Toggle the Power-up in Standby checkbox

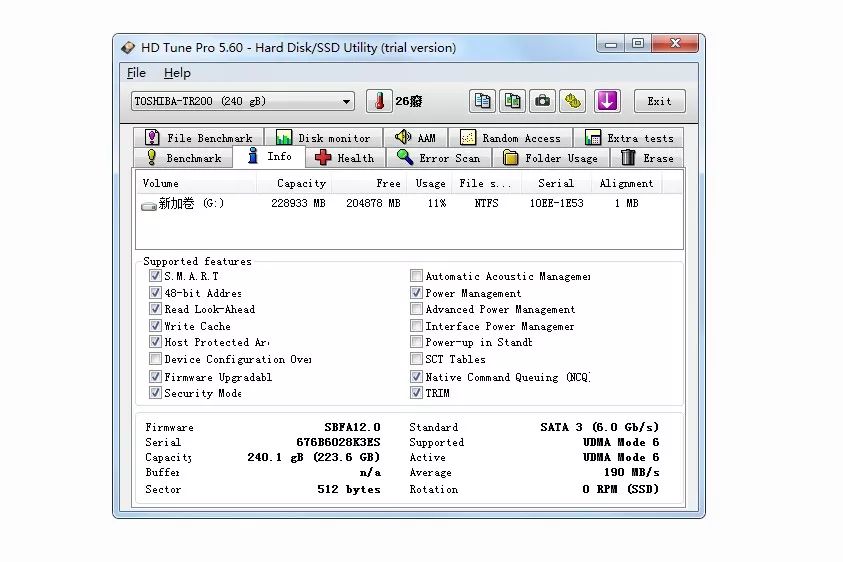[x=416, y=342]
